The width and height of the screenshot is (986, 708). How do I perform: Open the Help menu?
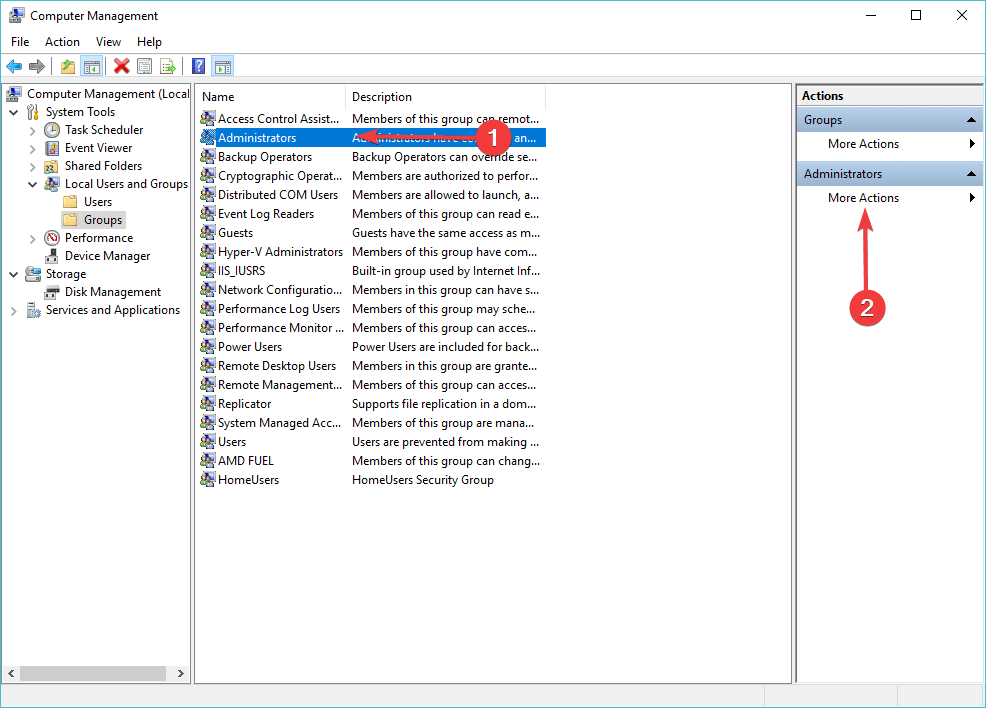tap(150, 41)
